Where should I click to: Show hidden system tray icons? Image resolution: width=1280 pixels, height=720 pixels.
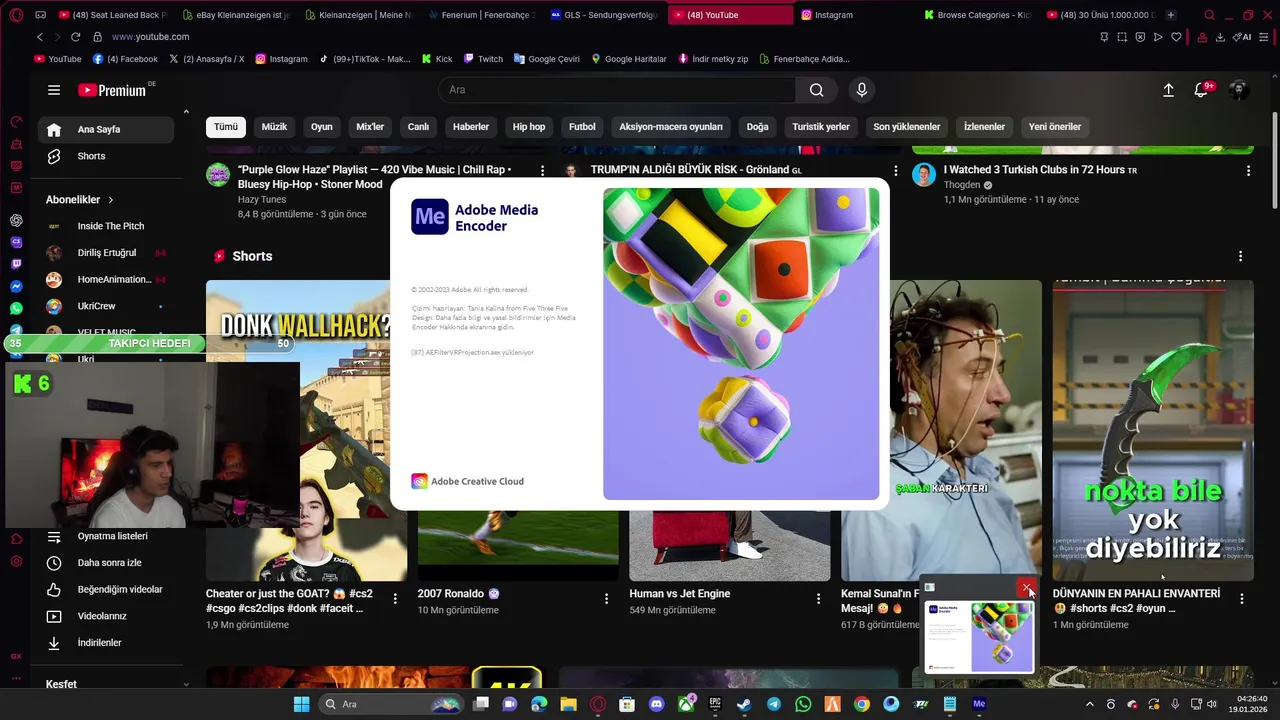pos(1089,704)
